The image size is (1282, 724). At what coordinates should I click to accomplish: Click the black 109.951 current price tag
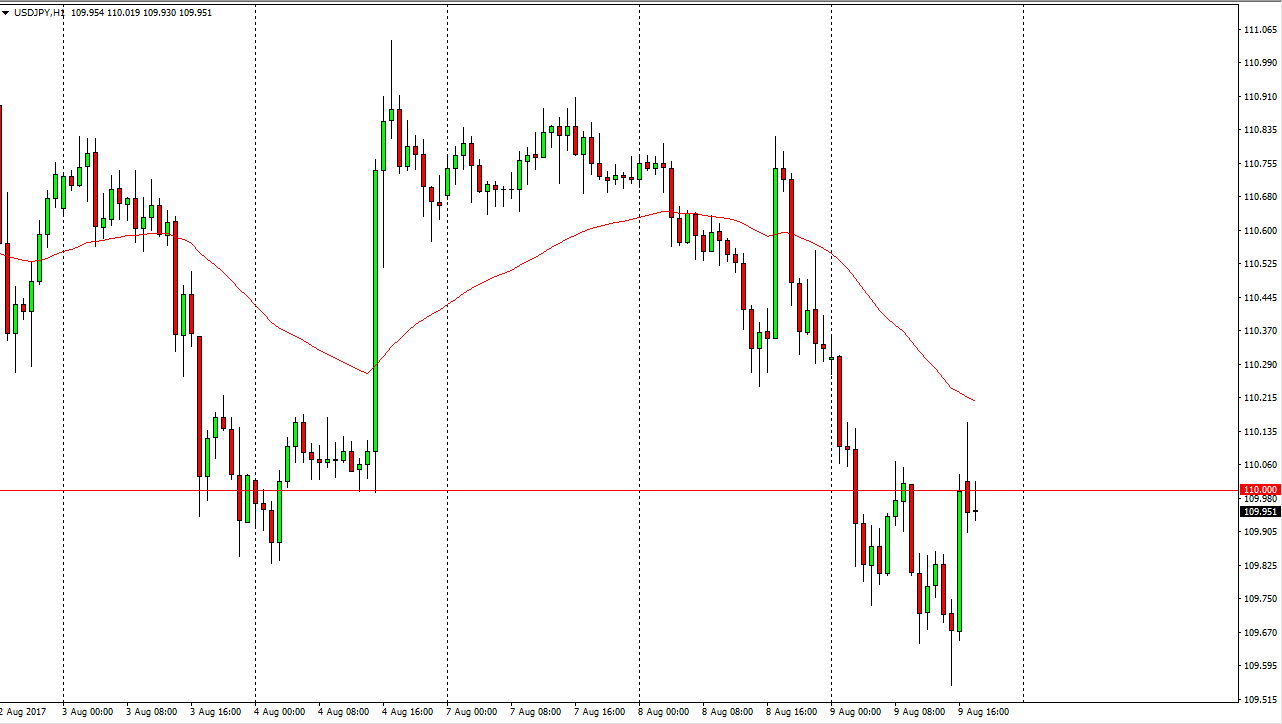(x=1259, y=511)
